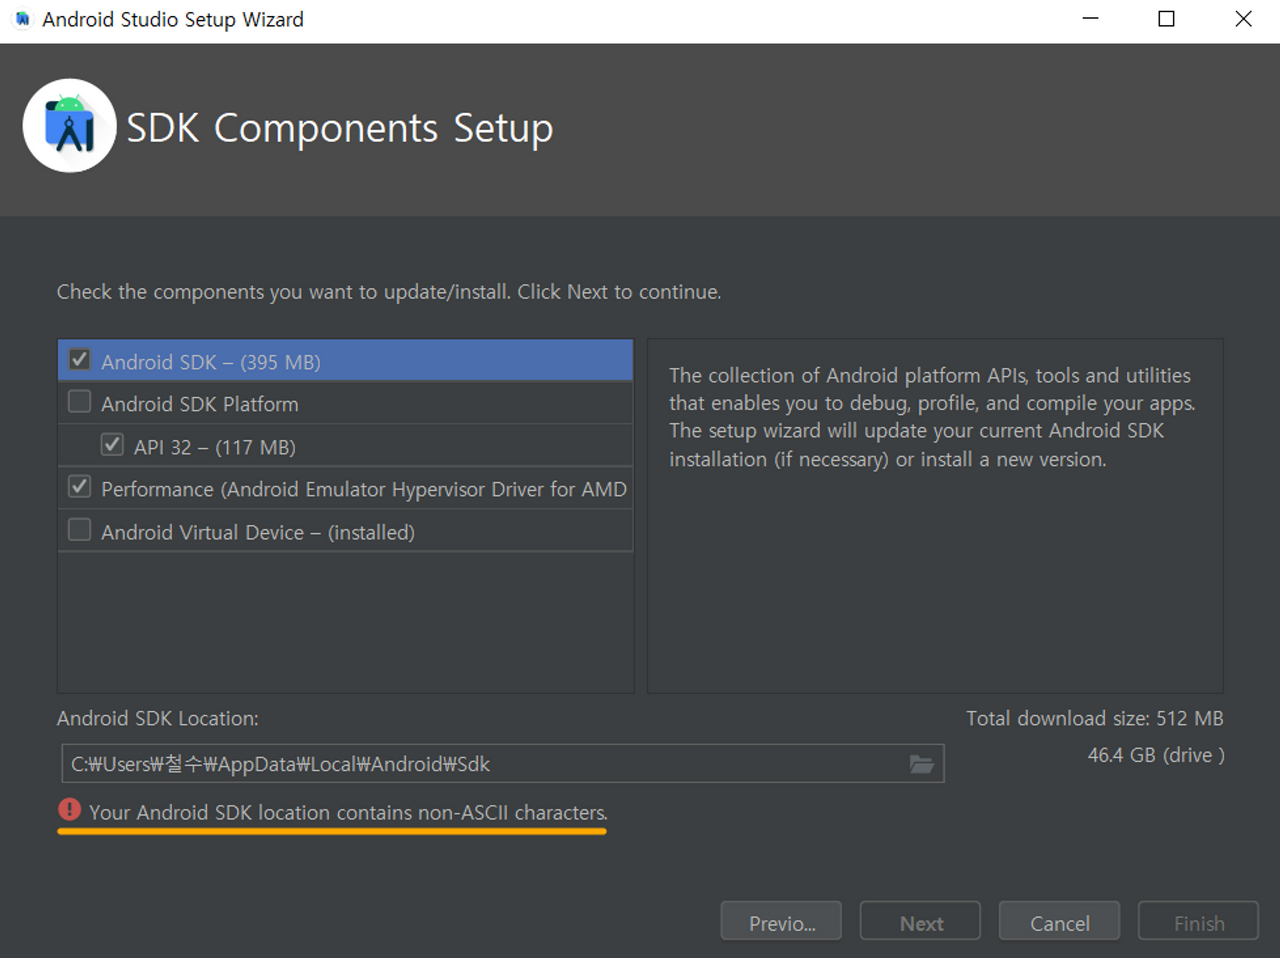The image size is (1280, 958).
Task: Select the Android SDK Platform row text
Action: coord(200,404)
